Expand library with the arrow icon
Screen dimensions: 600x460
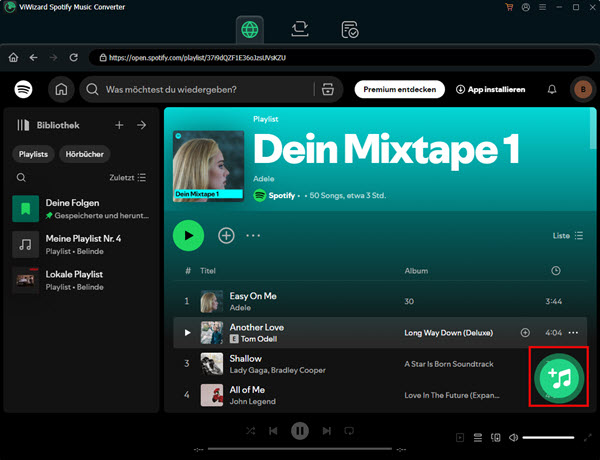(x=142, y=125)
